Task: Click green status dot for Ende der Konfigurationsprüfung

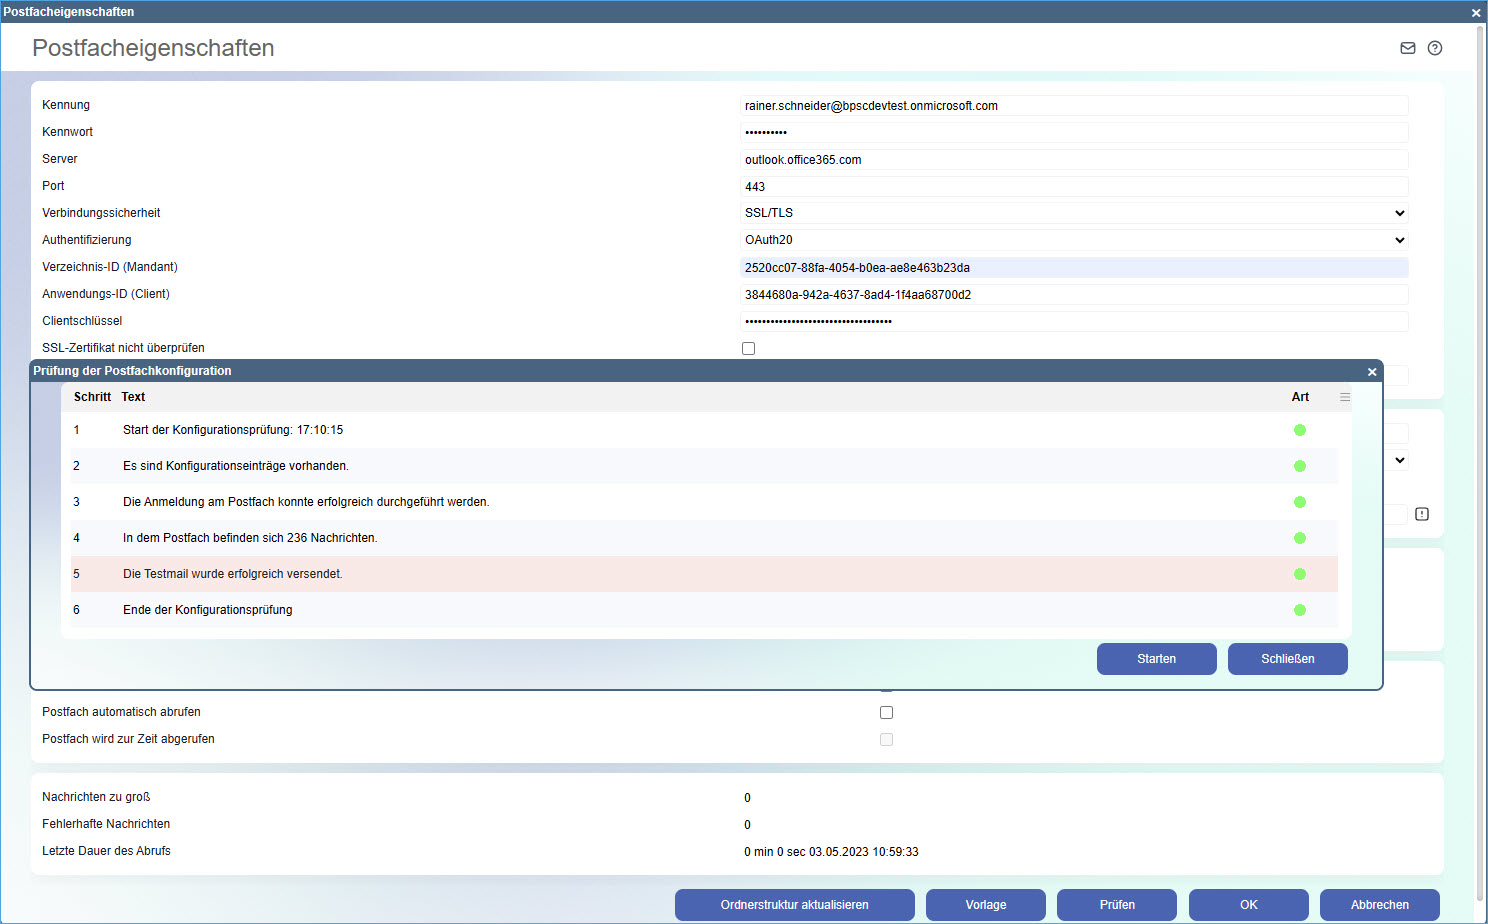Action: pos(1300,610)
